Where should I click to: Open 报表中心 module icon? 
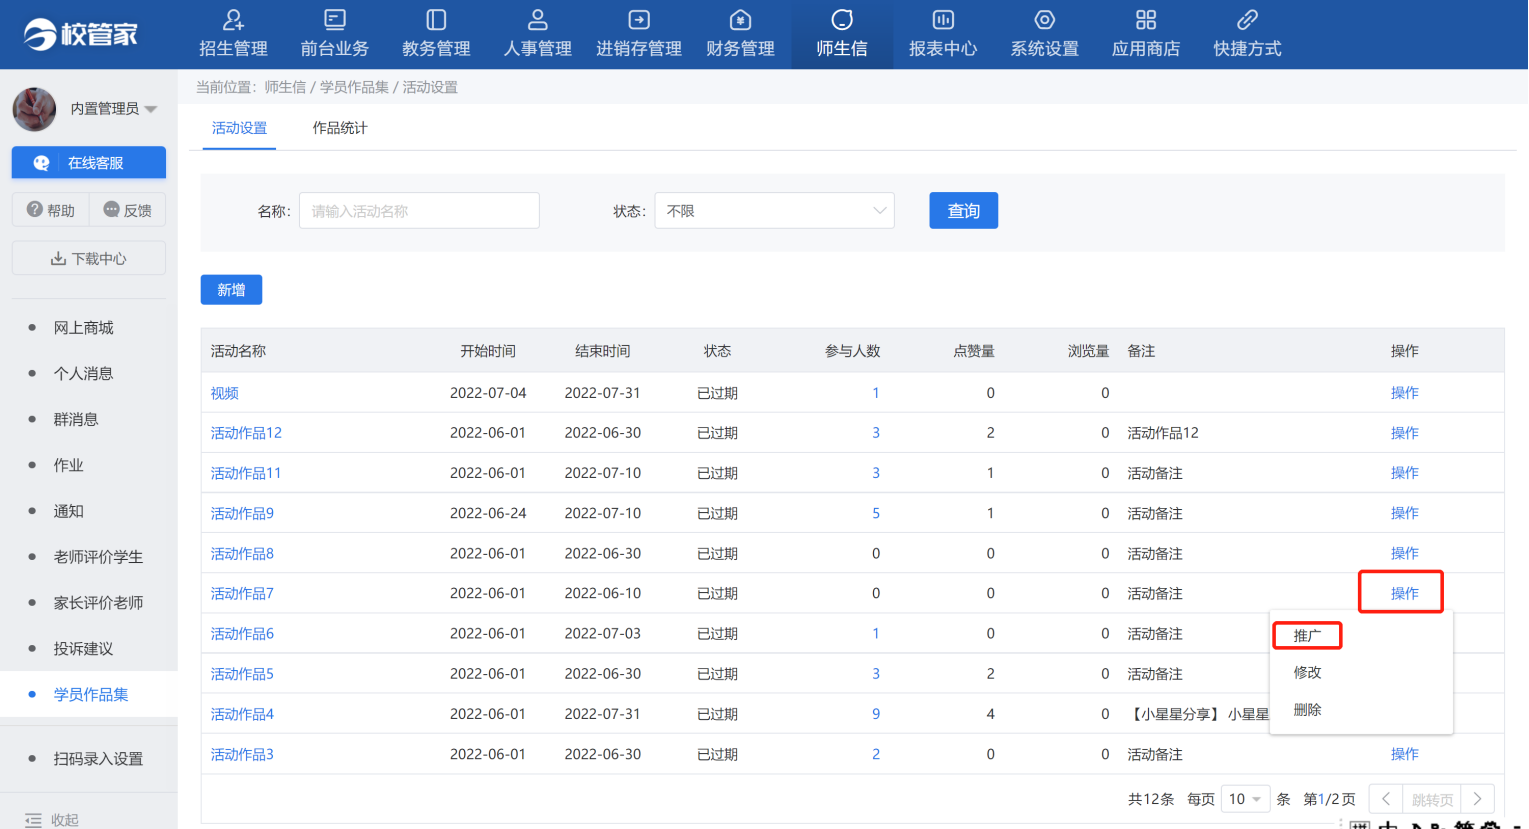[x=943, y=20]
